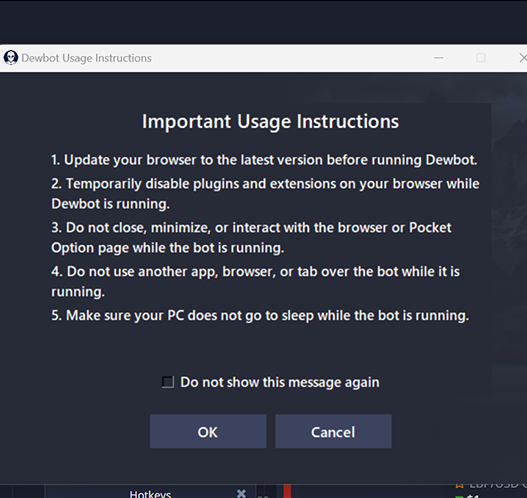Click the Dewbot app icon in title bar
This screenshot has height=498, width=527.
coord(11,58)
